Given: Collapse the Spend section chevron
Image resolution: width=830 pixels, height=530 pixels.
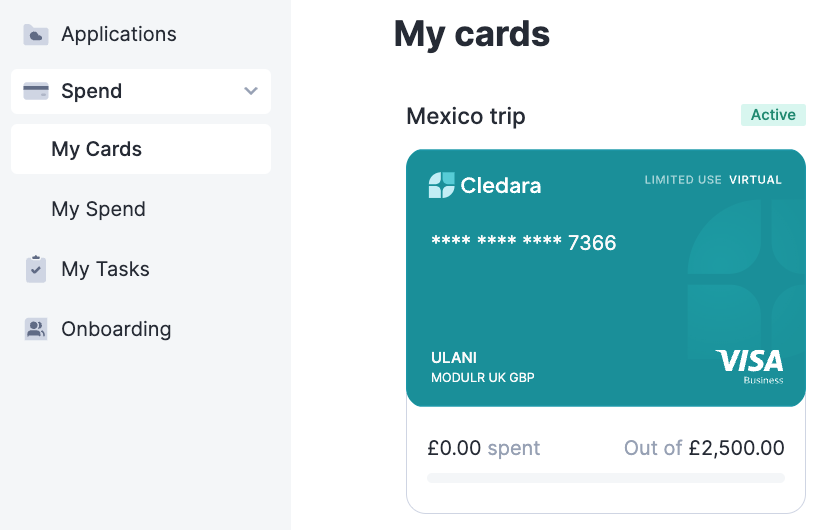Looking at the screenshot, I should [x=251, y=91].
